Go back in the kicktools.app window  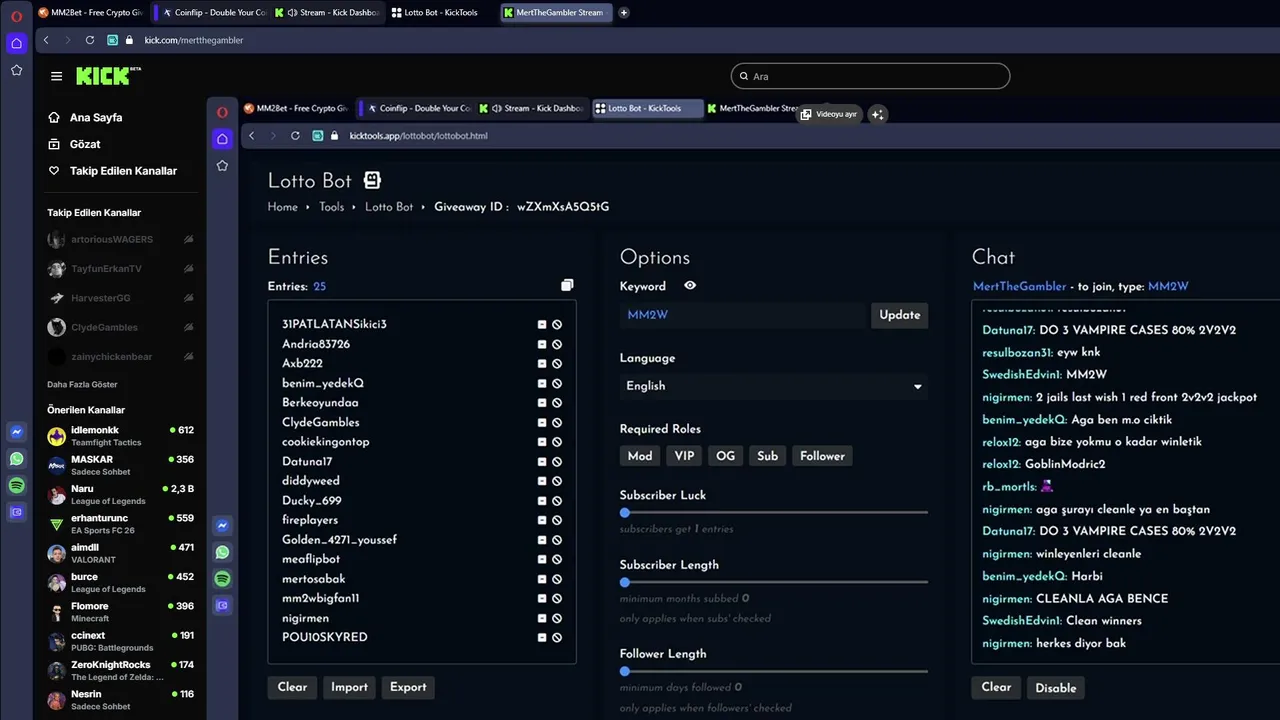click(252, 136)
